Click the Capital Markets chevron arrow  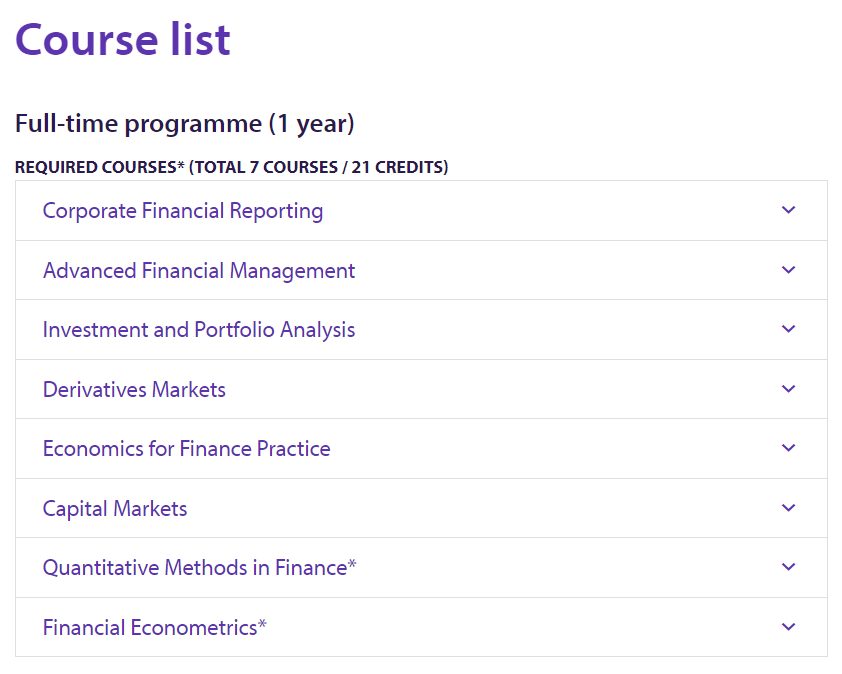[x=788, y=508]
